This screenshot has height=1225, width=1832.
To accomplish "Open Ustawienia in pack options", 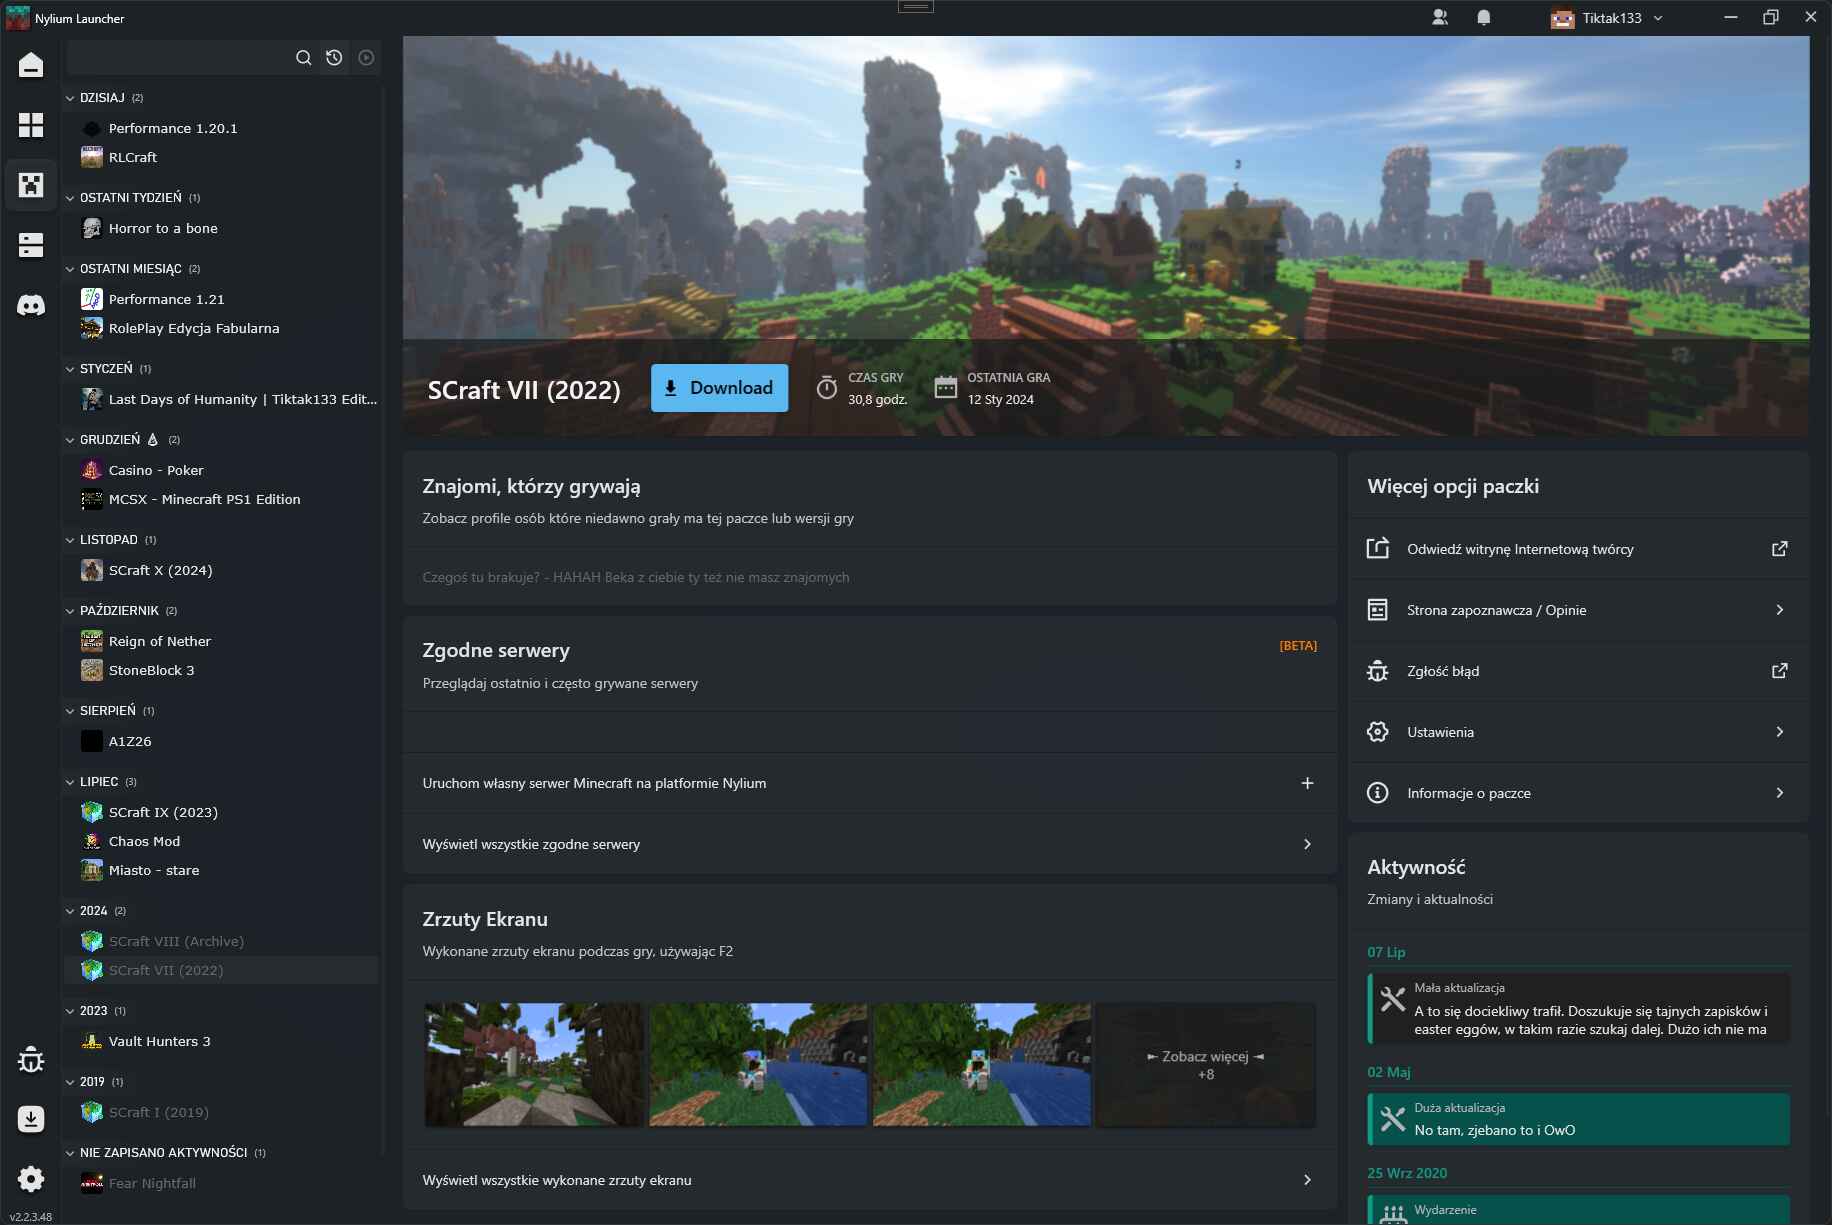I will 1578,732.
